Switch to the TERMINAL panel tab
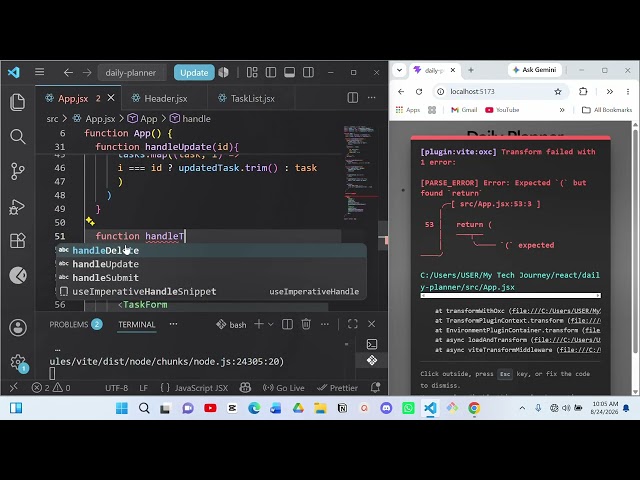 point(137,324)
